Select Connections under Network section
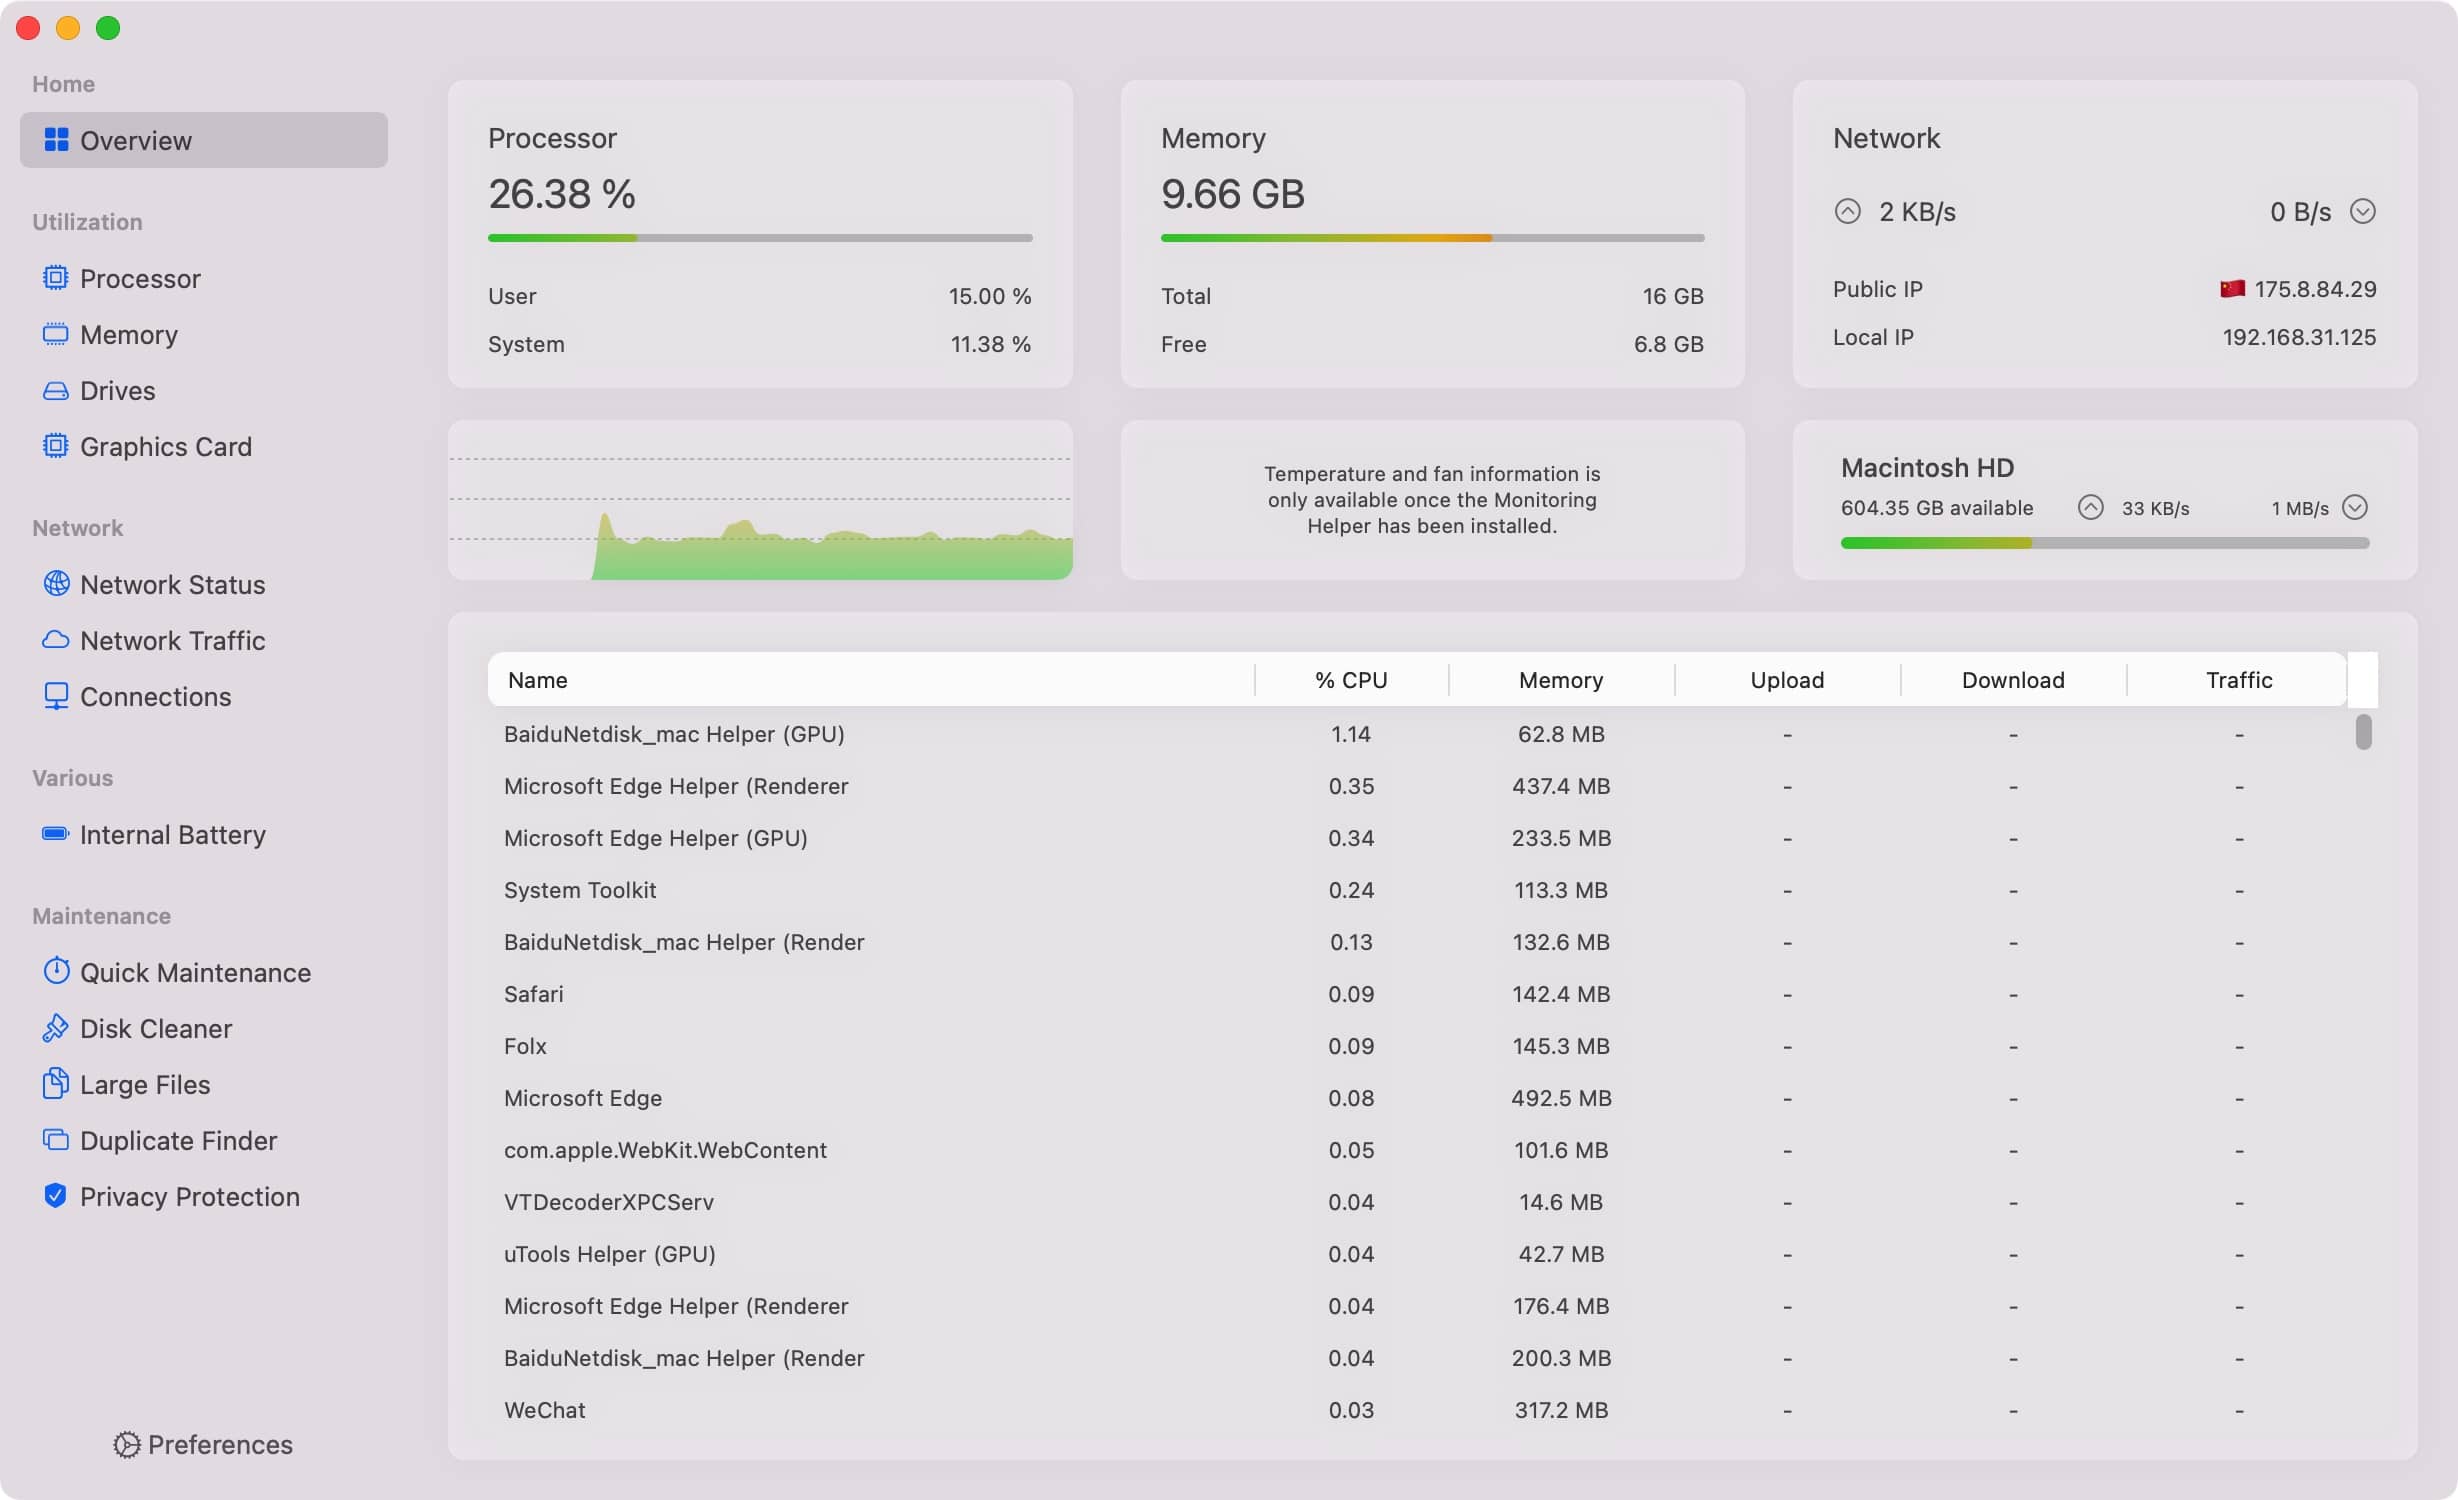This screenshot has height=1500, width=2458. (x=155, y=696)
